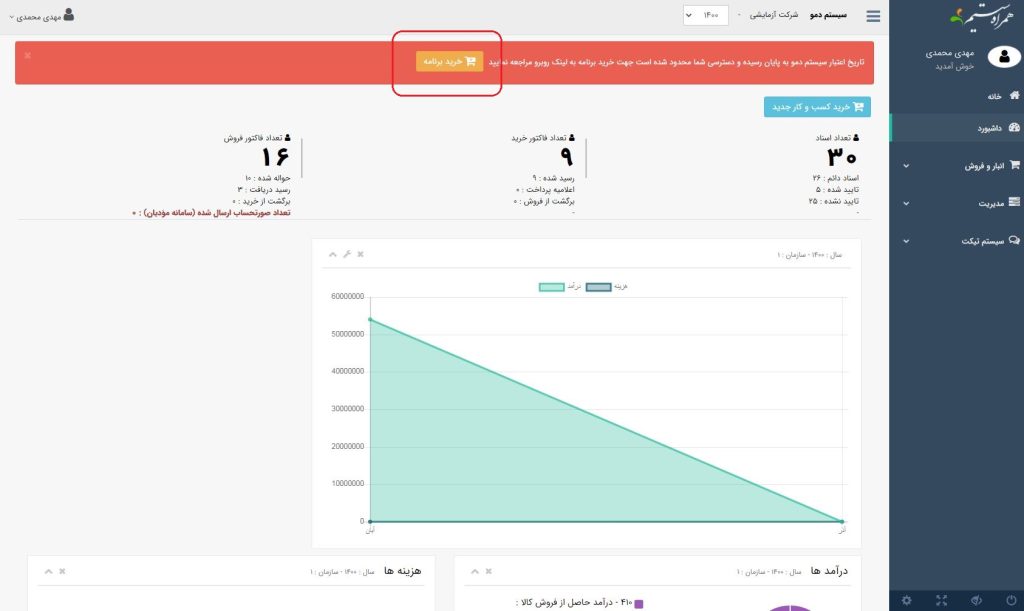Click the wrench icon on the chart panel
The image size is (1024, 611).
point(347,254)
